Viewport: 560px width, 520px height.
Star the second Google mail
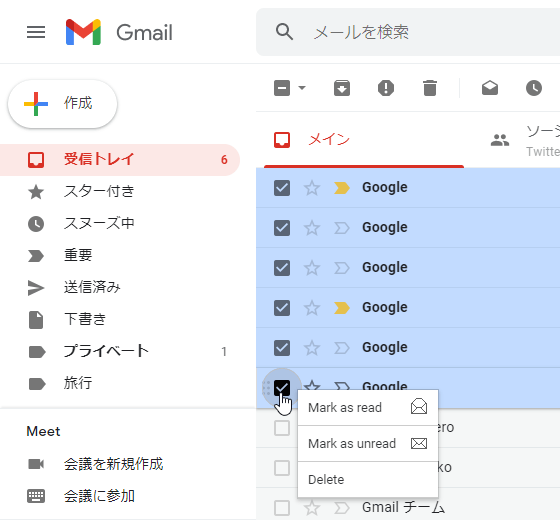[311, 228]
